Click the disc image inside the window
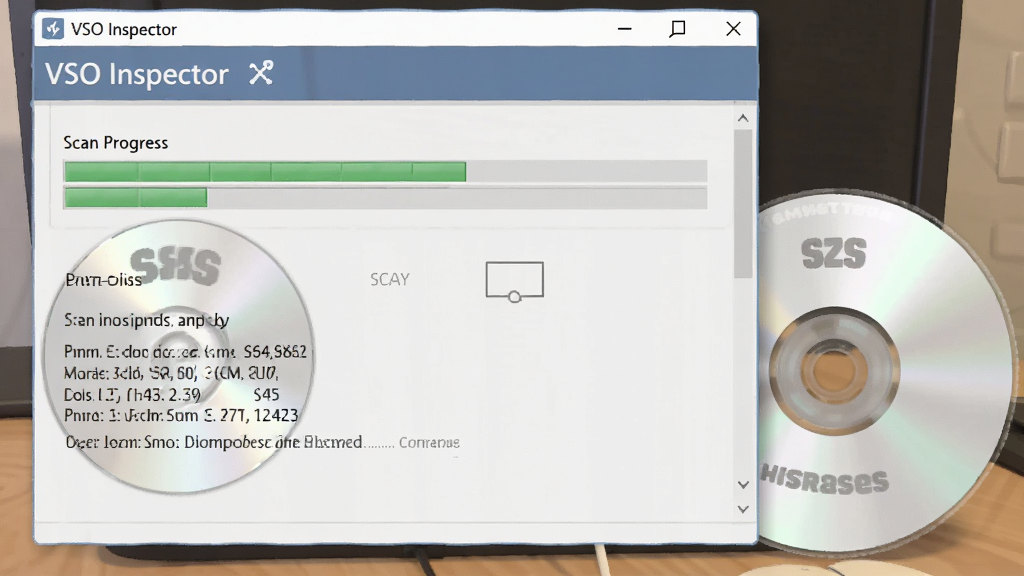 click(x=178, y=356)
